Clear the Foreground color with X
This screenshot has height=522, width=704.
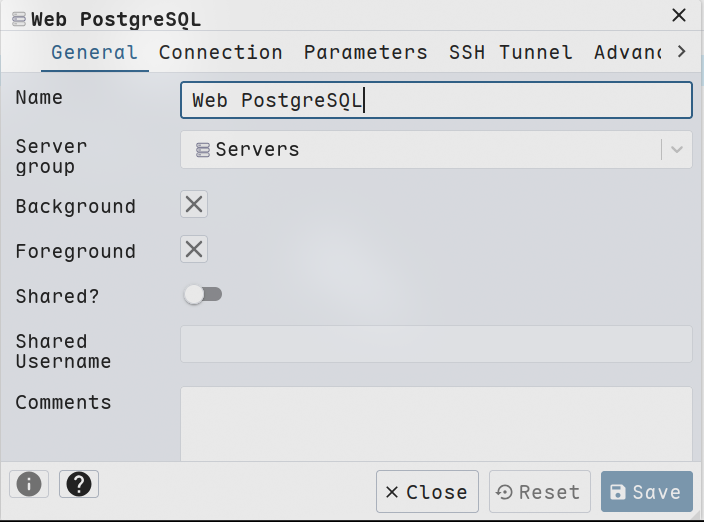click(x=194, y=249)
